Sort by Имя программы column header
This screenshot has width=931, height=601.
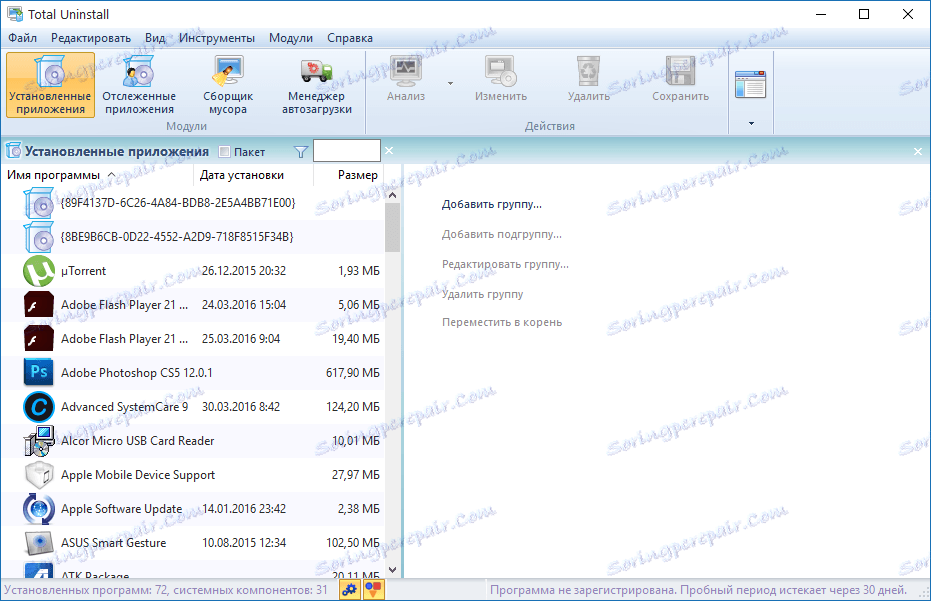click(x=53, y=175)
